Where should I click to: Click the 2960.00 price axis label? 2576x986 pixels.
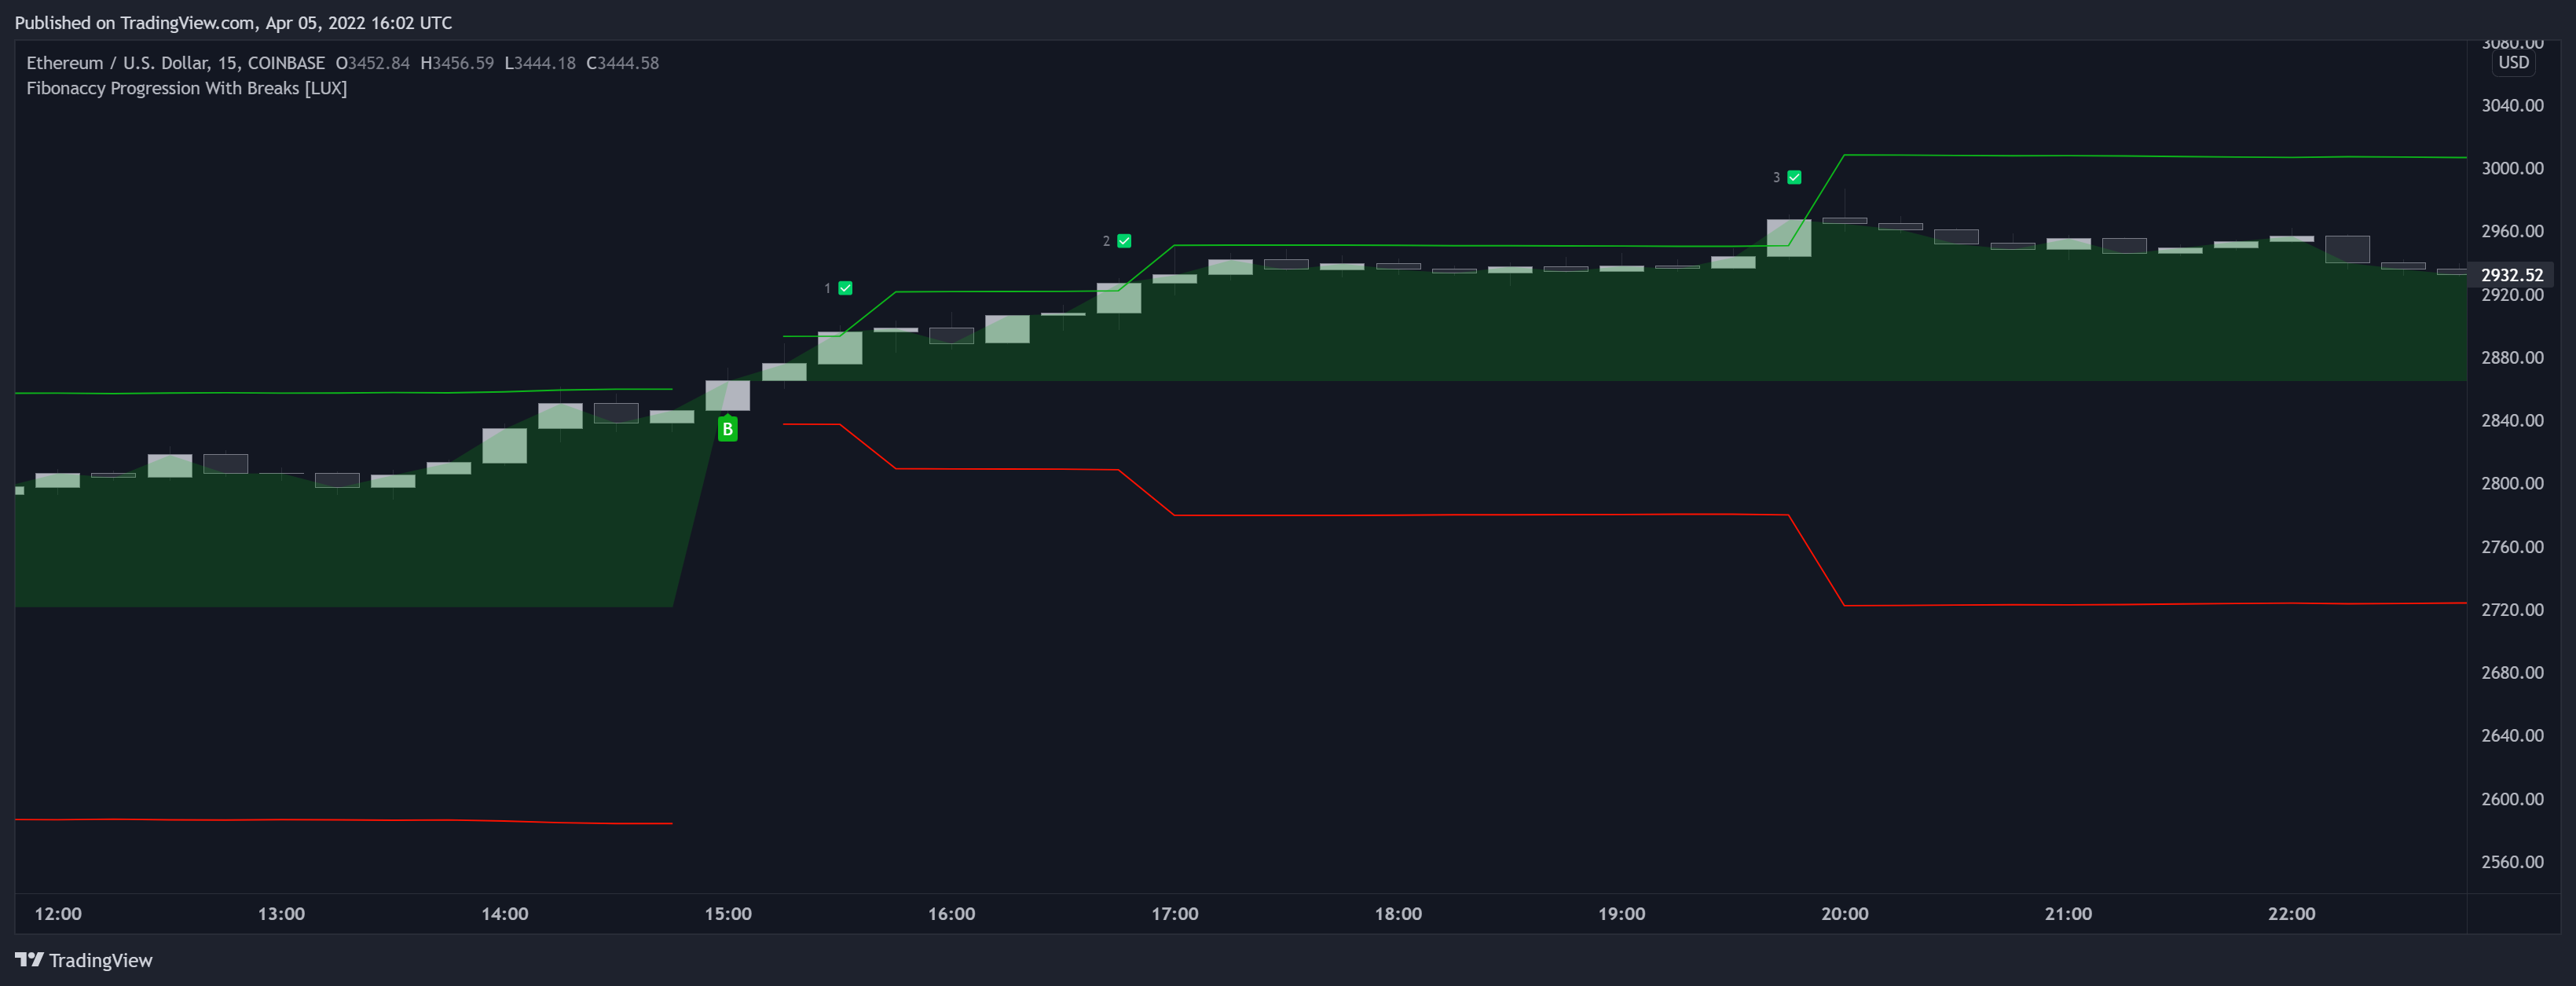point(2512,231)
